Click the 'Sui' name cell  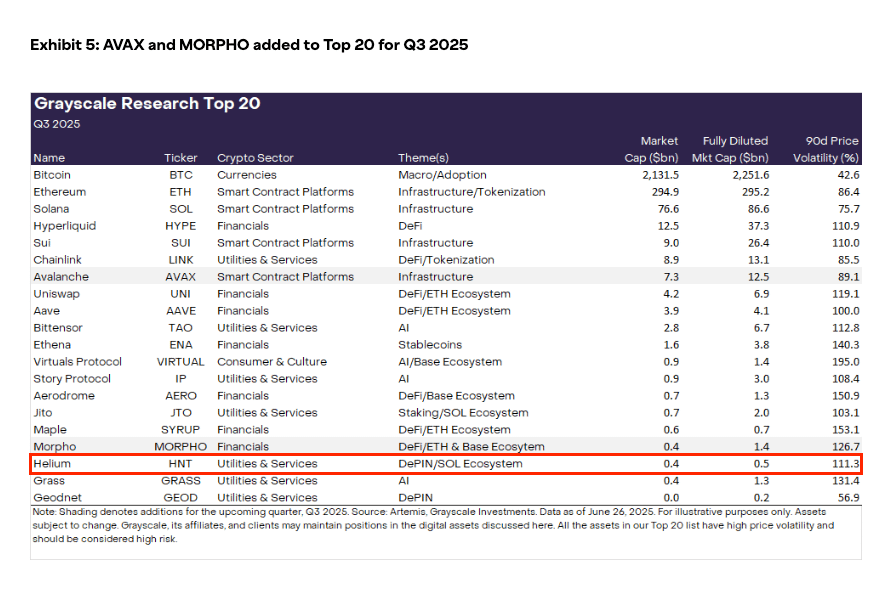(42, 243)
